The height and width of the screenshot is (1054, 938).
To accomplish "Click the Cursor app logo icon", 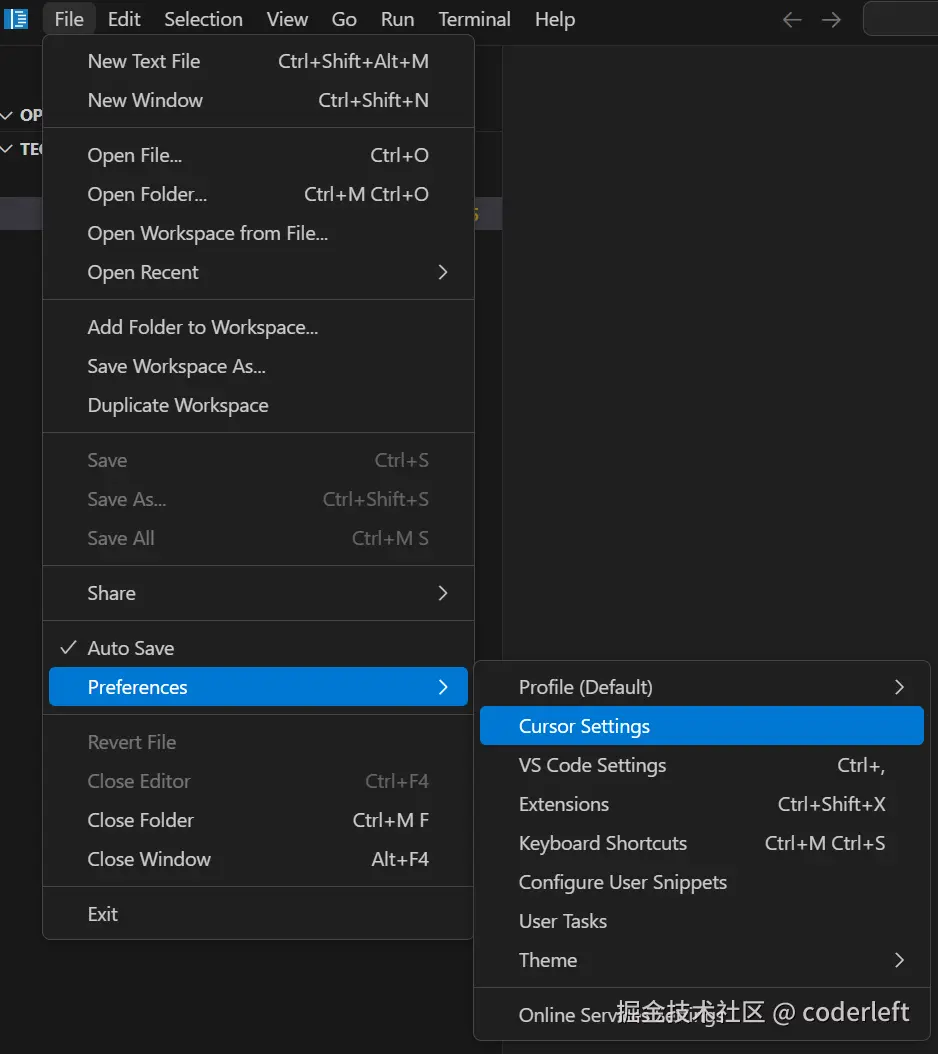I will 16,19.
